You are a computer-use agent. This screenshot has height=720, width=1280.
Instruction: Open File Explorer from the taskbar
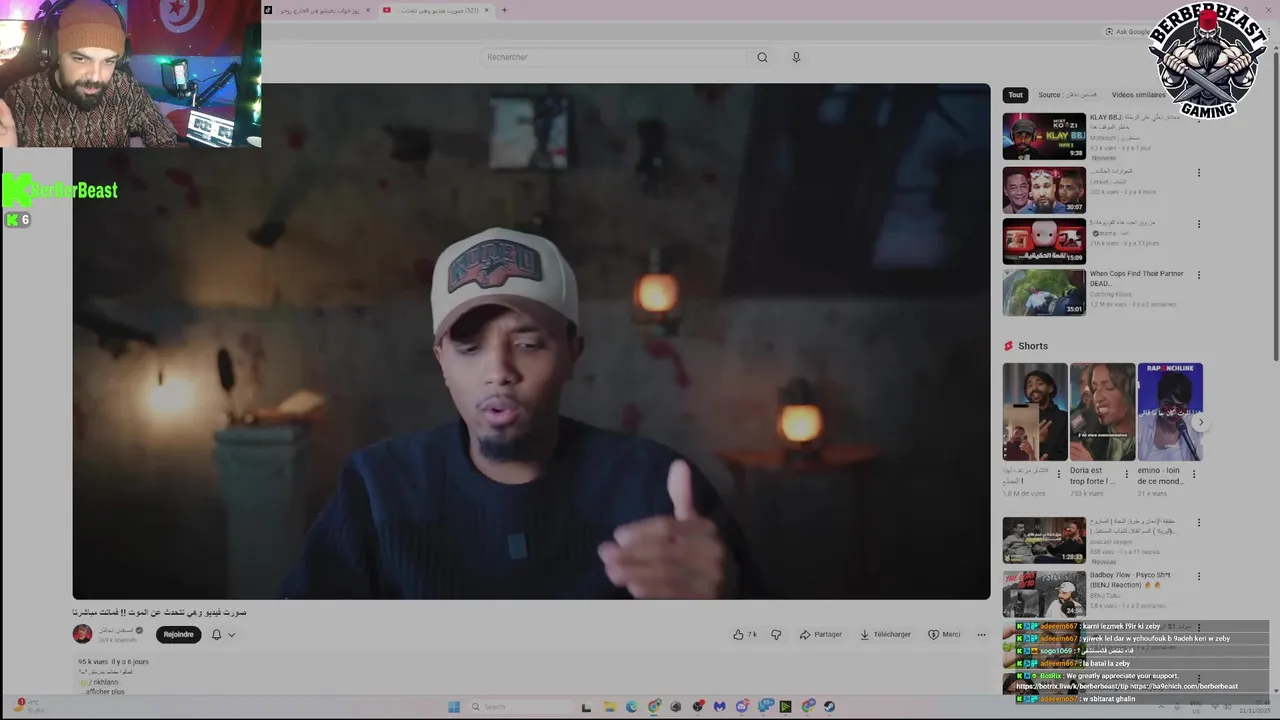pos(609,707)
